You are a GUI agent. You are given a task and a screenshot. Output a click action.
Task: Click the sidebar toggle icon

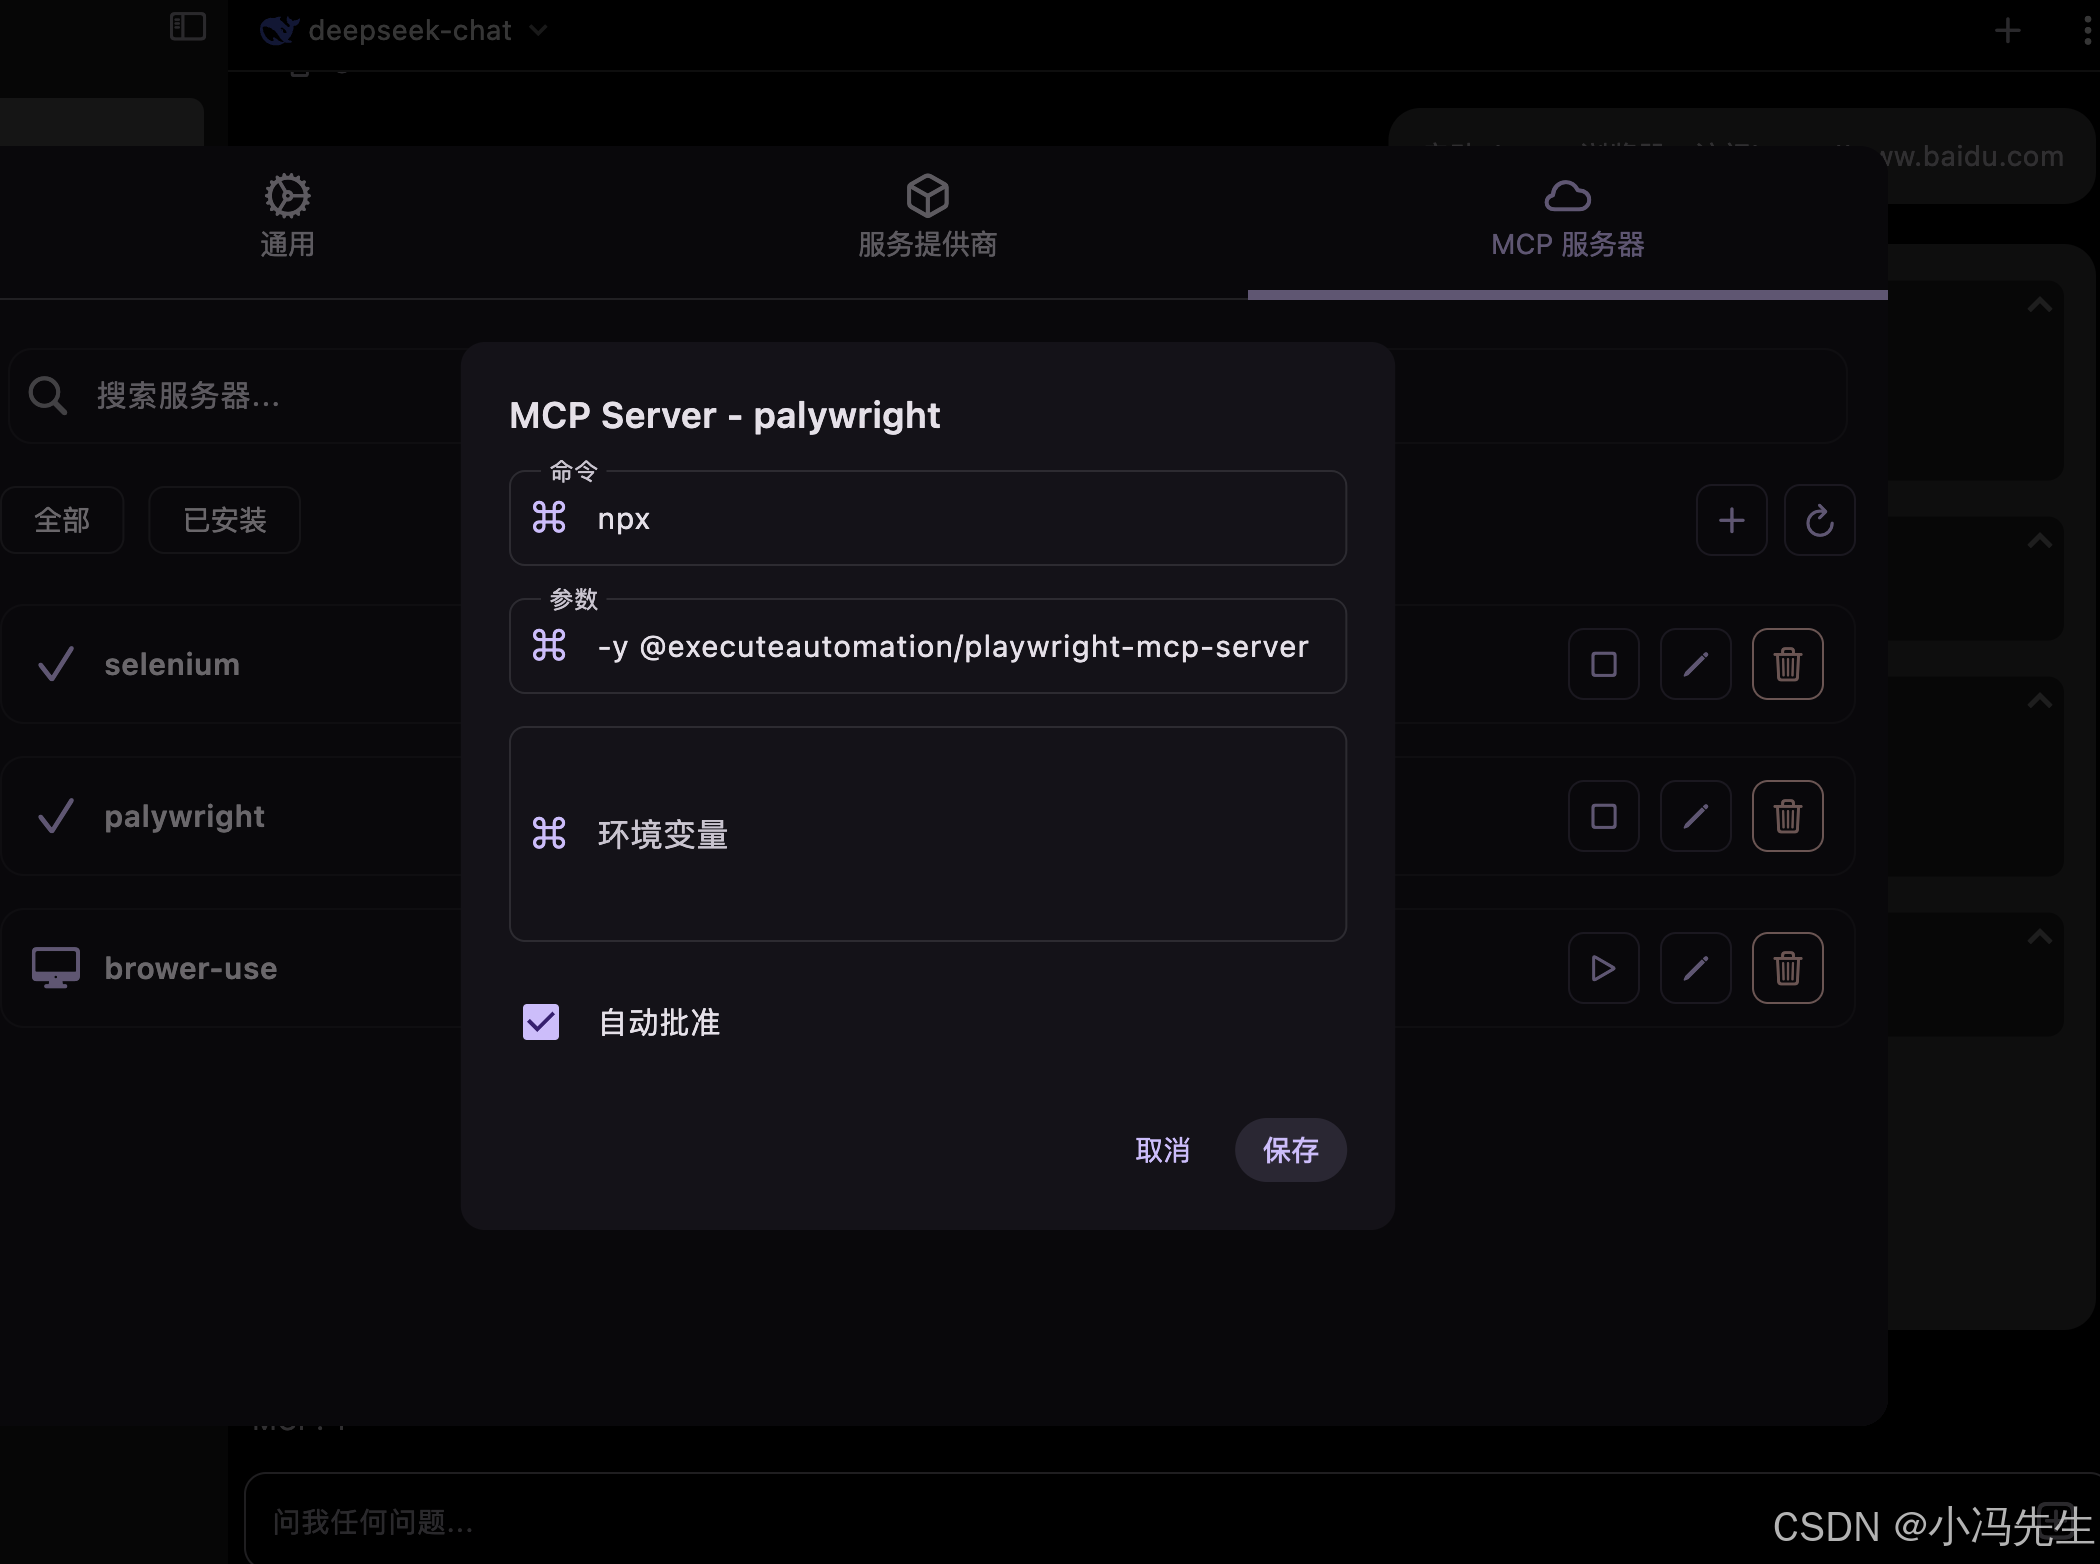coord(187,27)
